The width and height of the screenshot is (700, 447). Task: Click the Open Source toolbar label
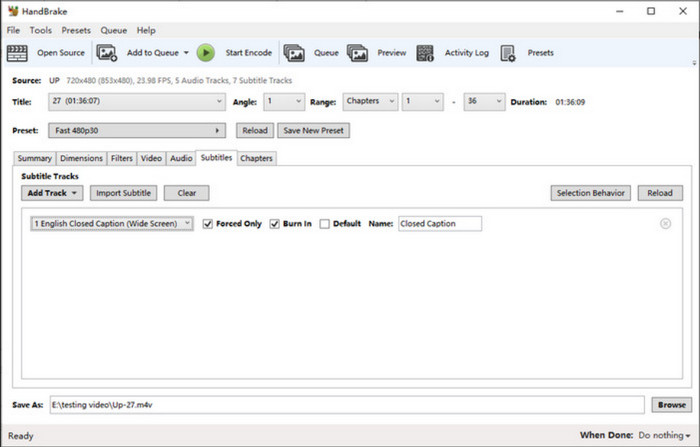click(61, 53)
